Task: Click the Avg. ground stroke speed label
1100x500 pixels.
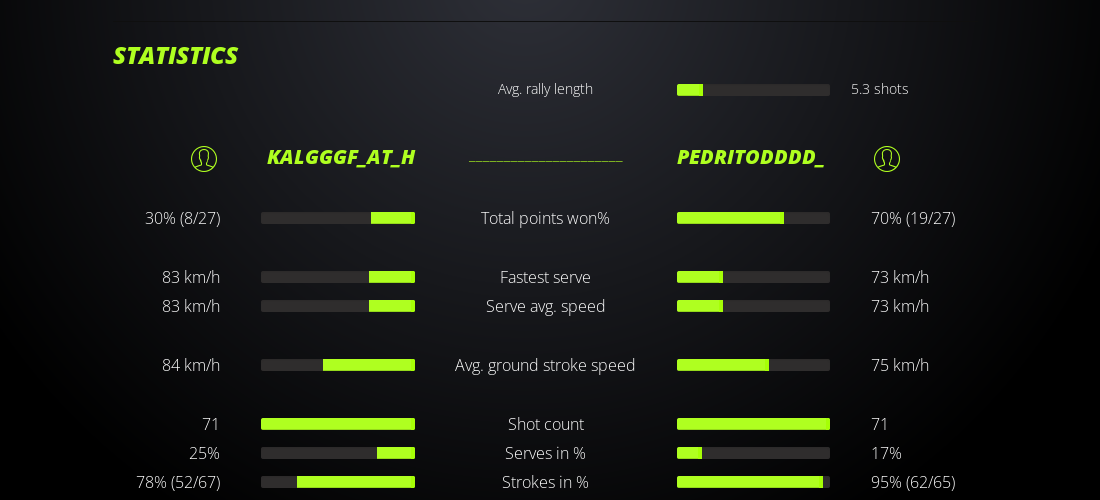Action: [x=545, y=365]
